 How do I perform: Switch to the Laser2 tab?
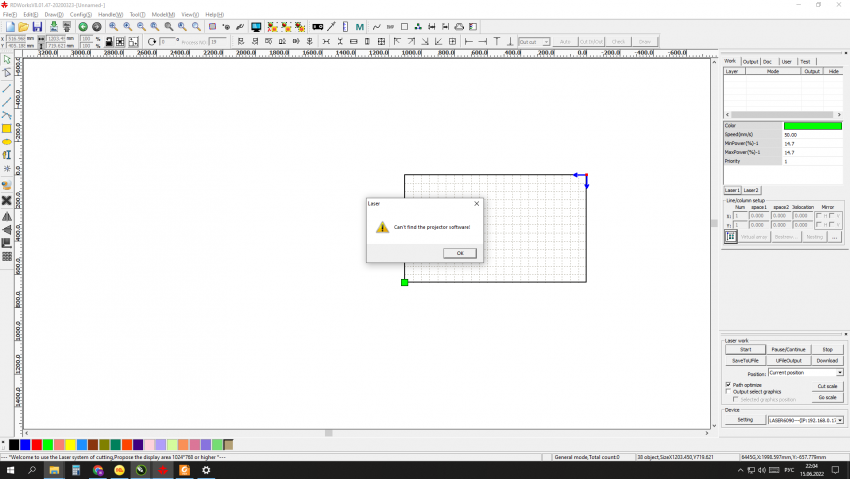(x=750, y=190)
